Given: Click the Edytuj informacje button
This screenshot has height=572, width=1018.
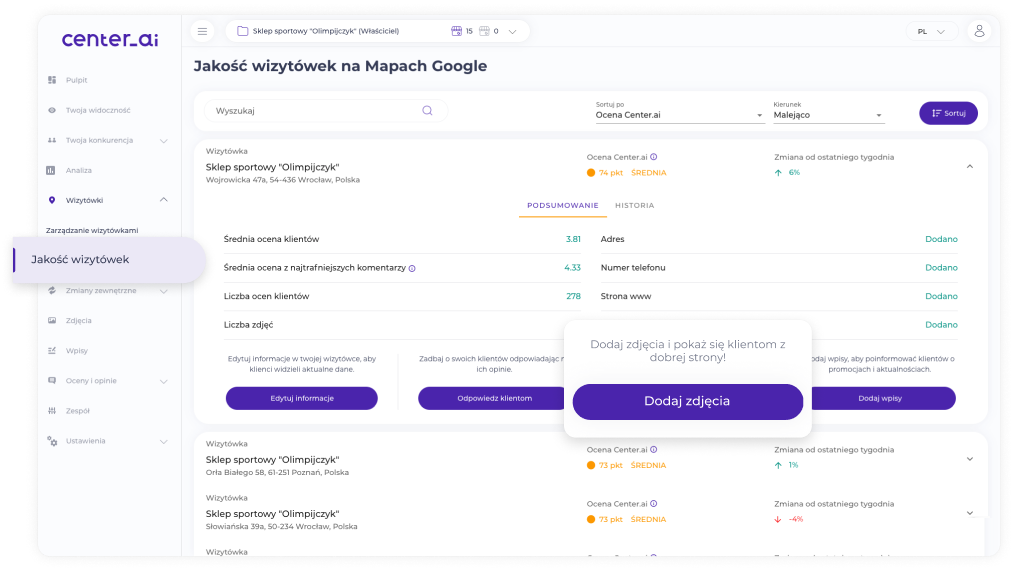Looking at the screenshot, I should pos(301,398).
